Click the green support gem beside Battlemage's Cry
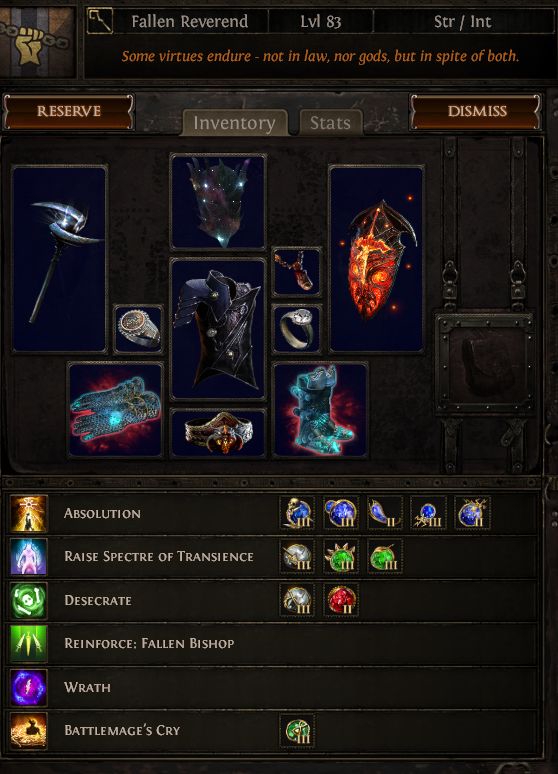558x774 pixels. 297,731
